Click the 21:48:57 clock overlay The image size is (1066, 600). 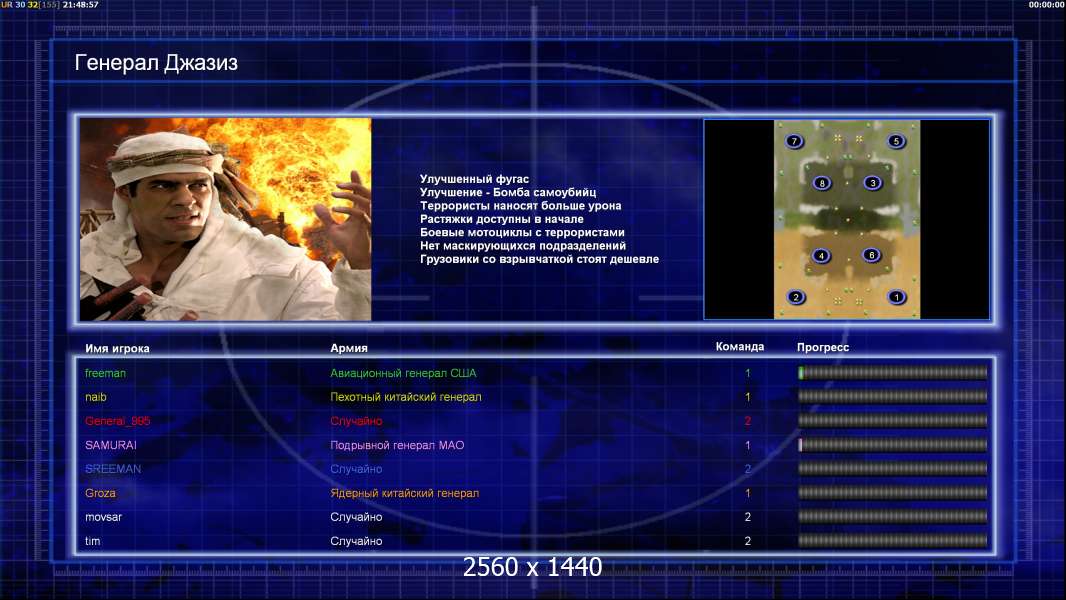point(80,5)
